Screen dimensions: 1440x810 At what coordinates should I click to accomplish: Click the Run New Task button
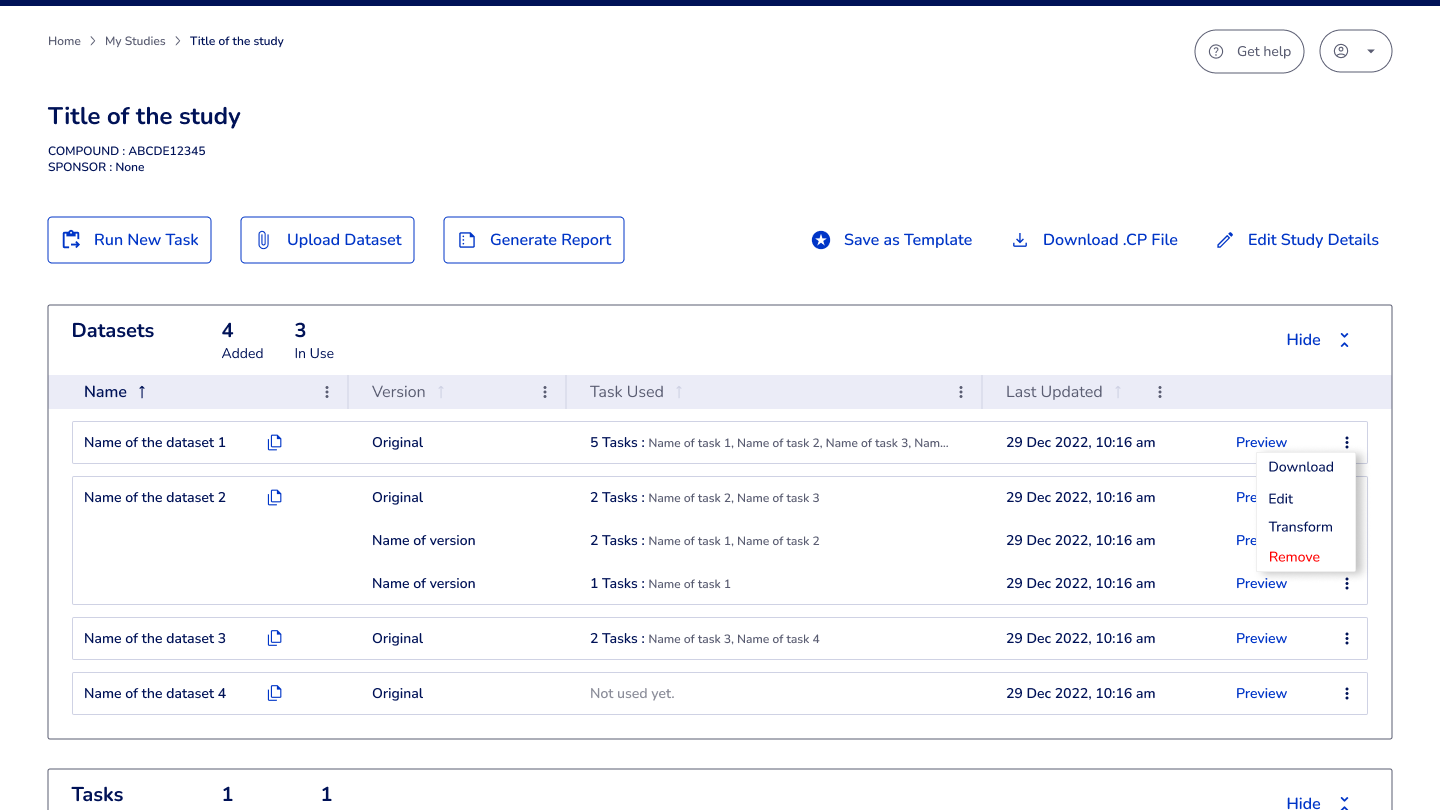[x=130, y=240]
